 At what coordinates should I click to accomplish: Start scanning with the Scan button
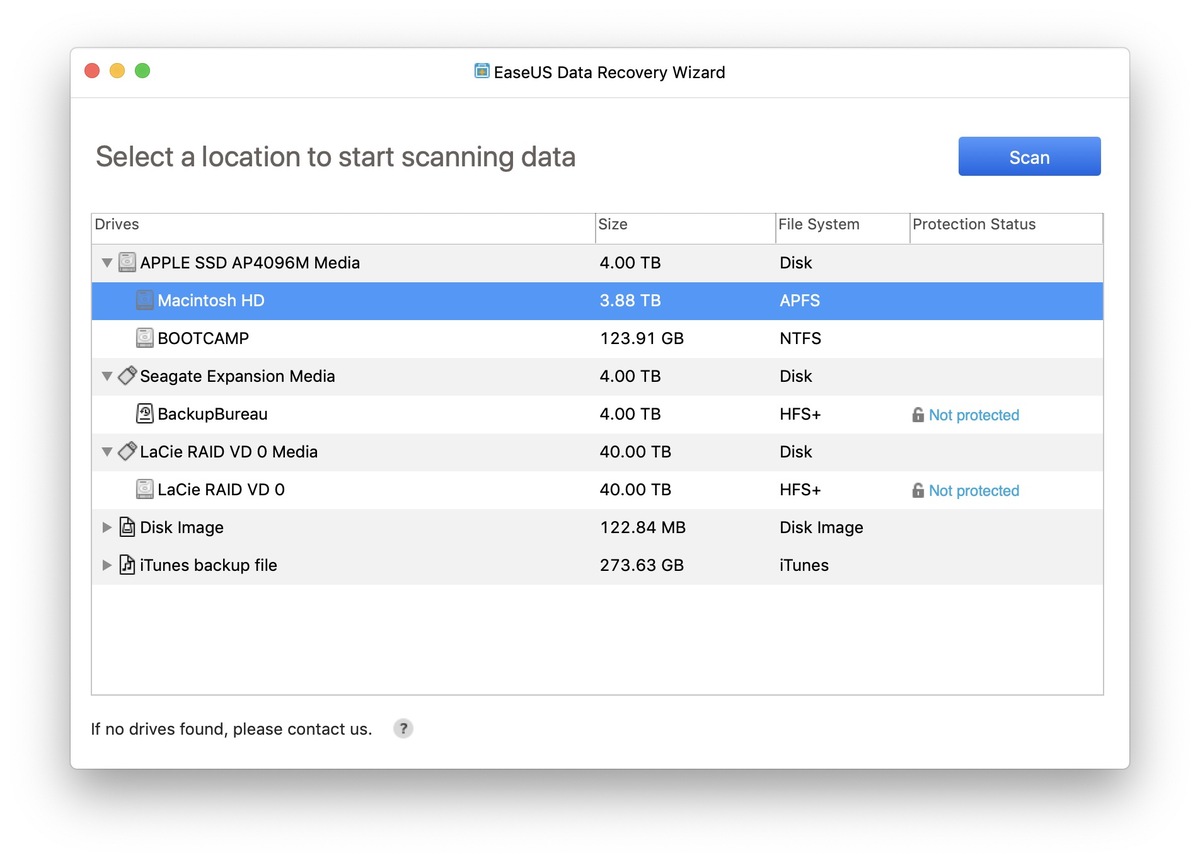1029,157
